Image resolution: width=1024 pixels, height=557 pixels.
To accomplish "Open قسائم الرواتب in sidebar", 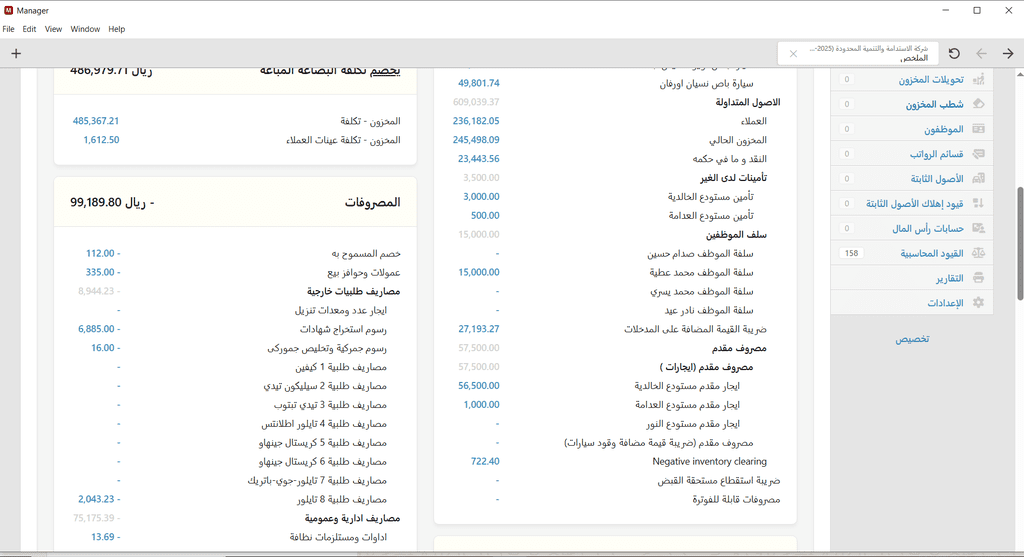I will point(936,154).
